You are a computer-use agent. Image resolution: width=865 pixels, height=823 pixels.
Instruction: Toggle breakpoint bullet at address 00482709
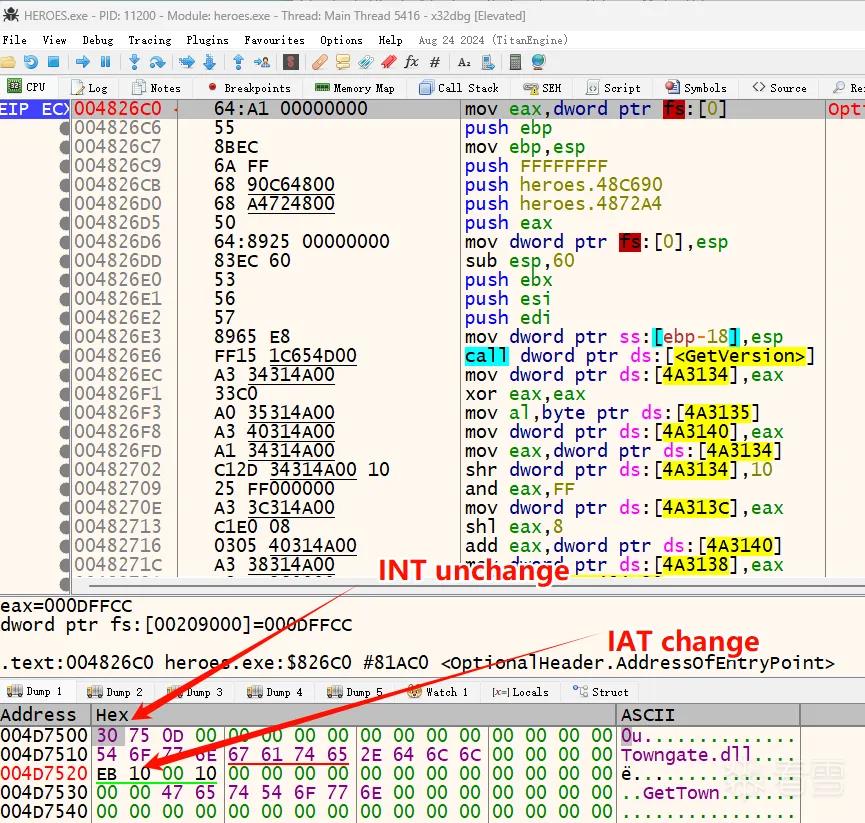pos(65,489)
